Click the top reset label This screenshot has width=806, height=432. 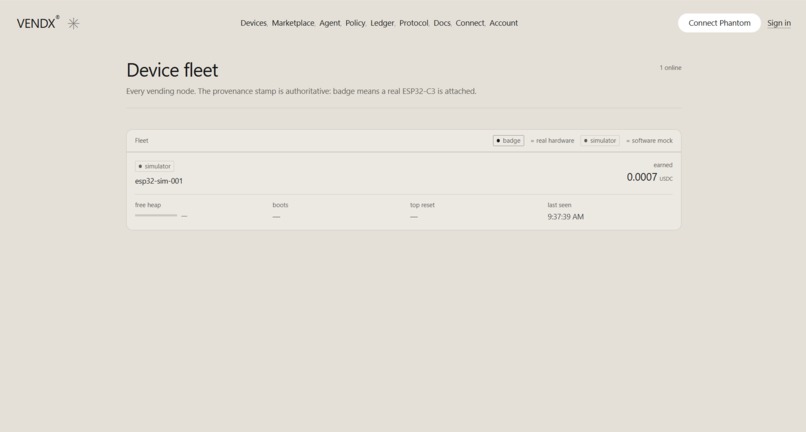(x=422, y=205)
